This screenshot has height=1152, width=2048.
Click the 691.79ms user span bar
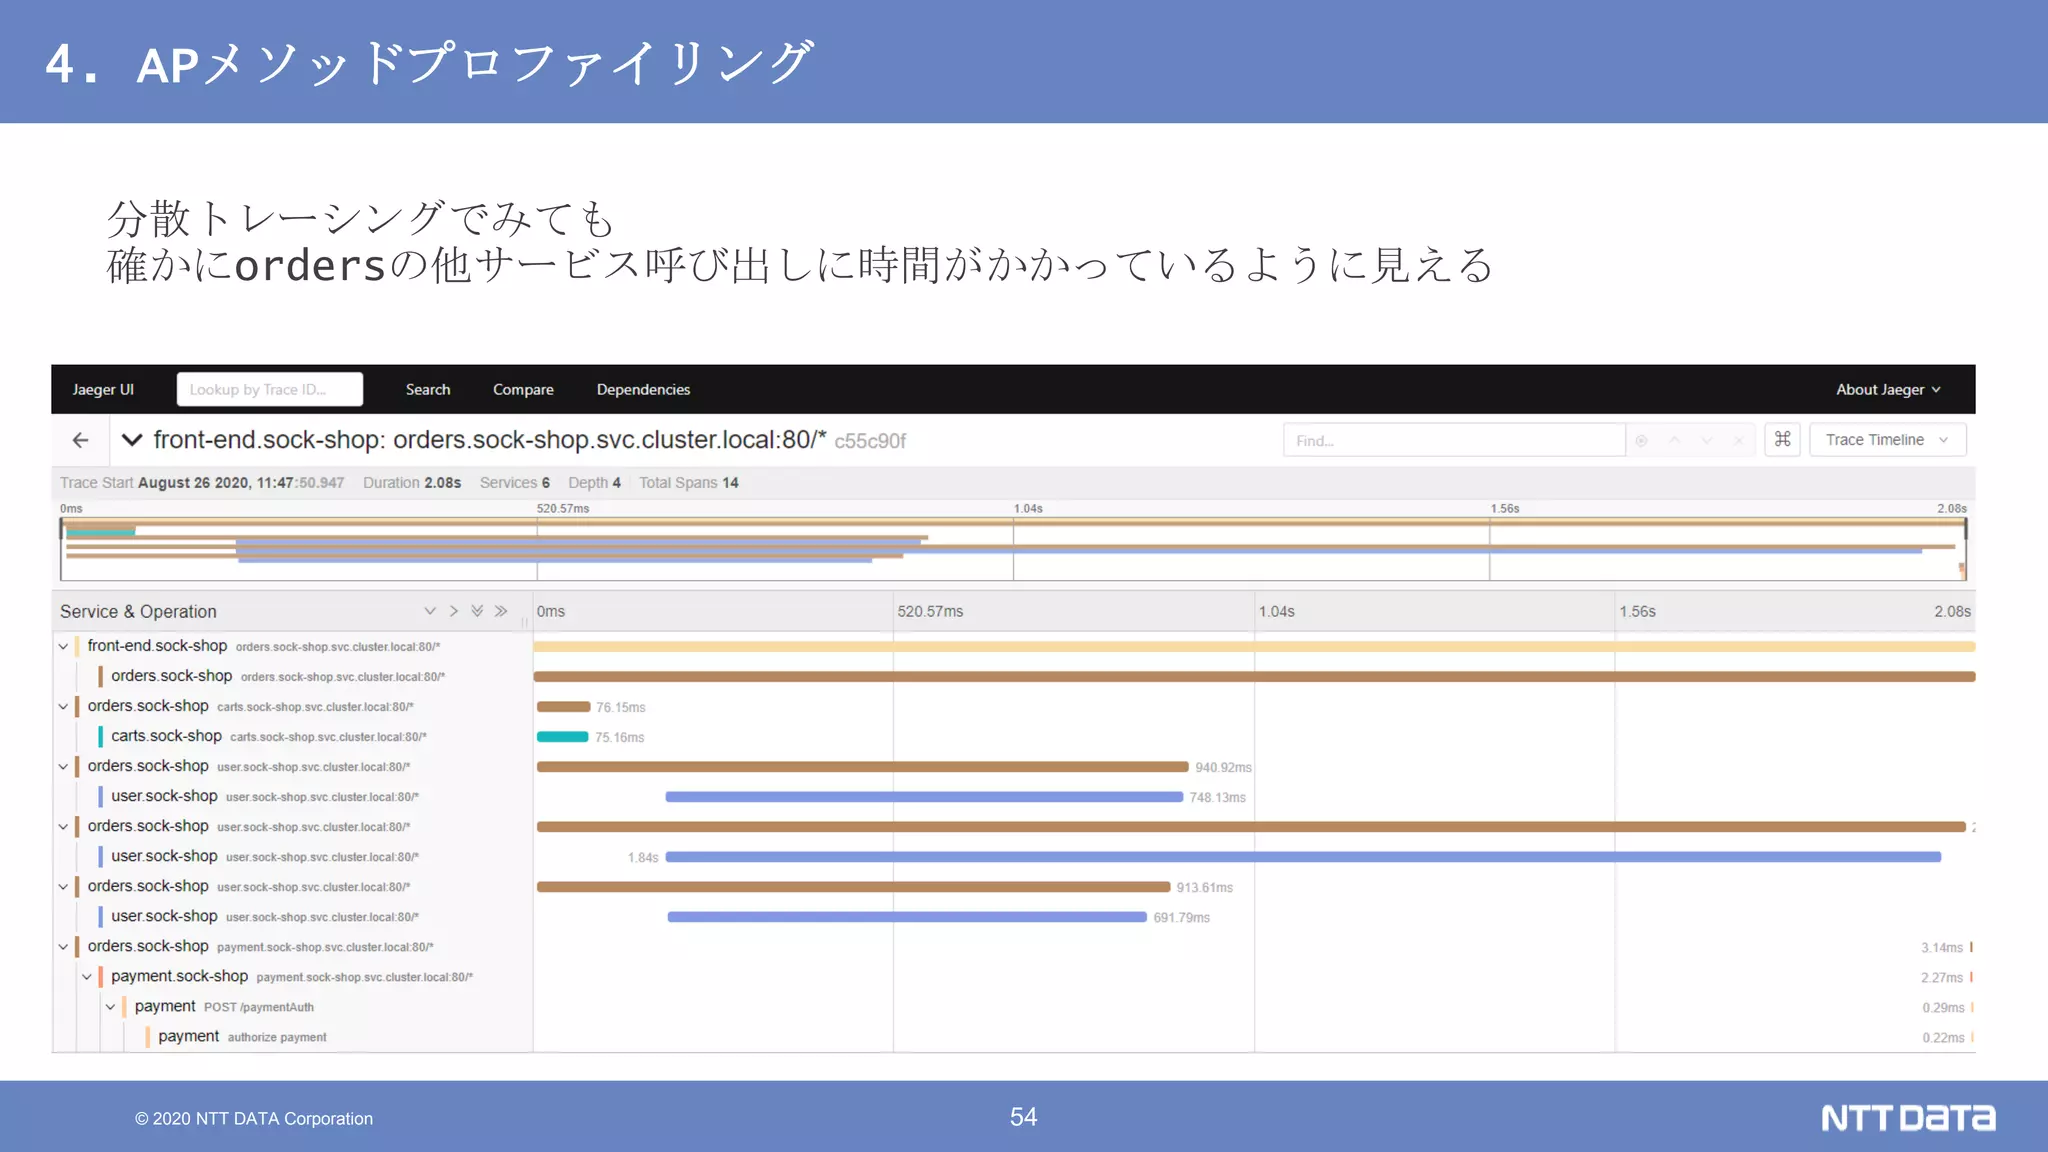(907, 917)
